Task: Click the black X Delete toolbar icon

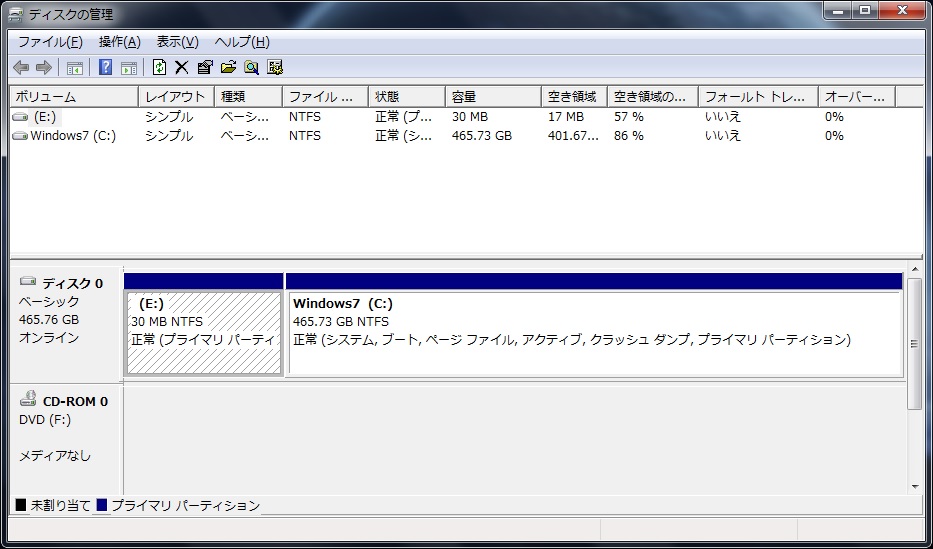Action: coord(181,68)
